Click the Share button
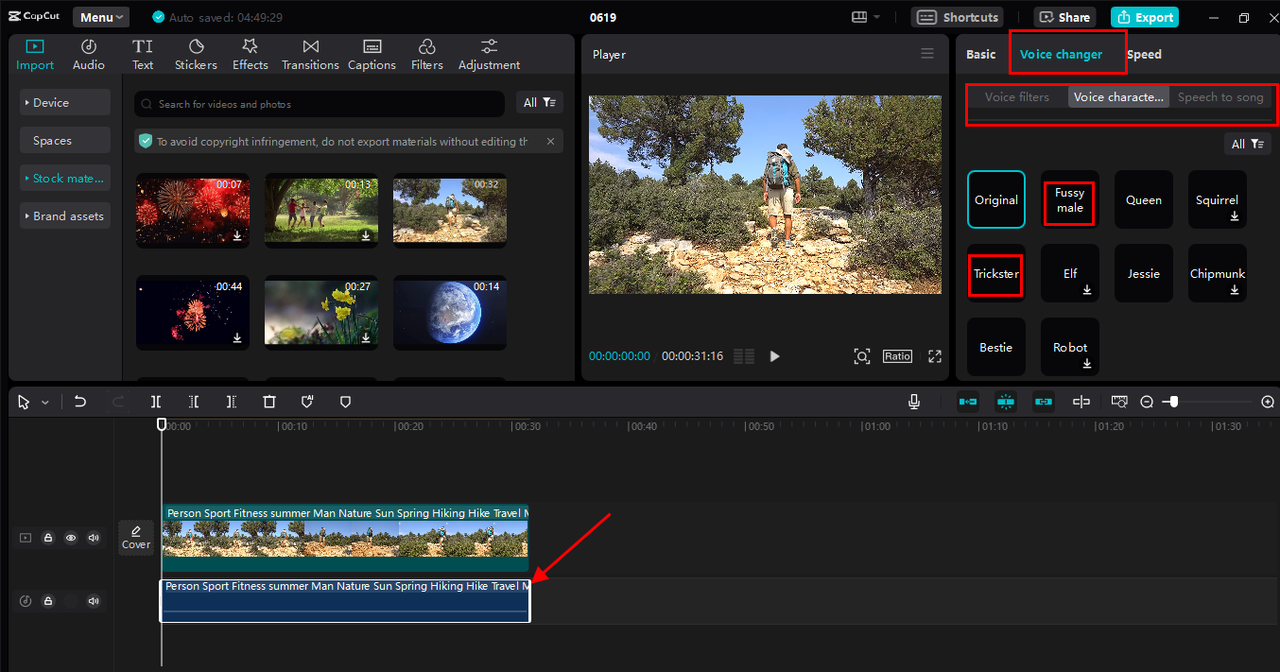Viewport: 1280px width, 672px height. coord(1064,17)
